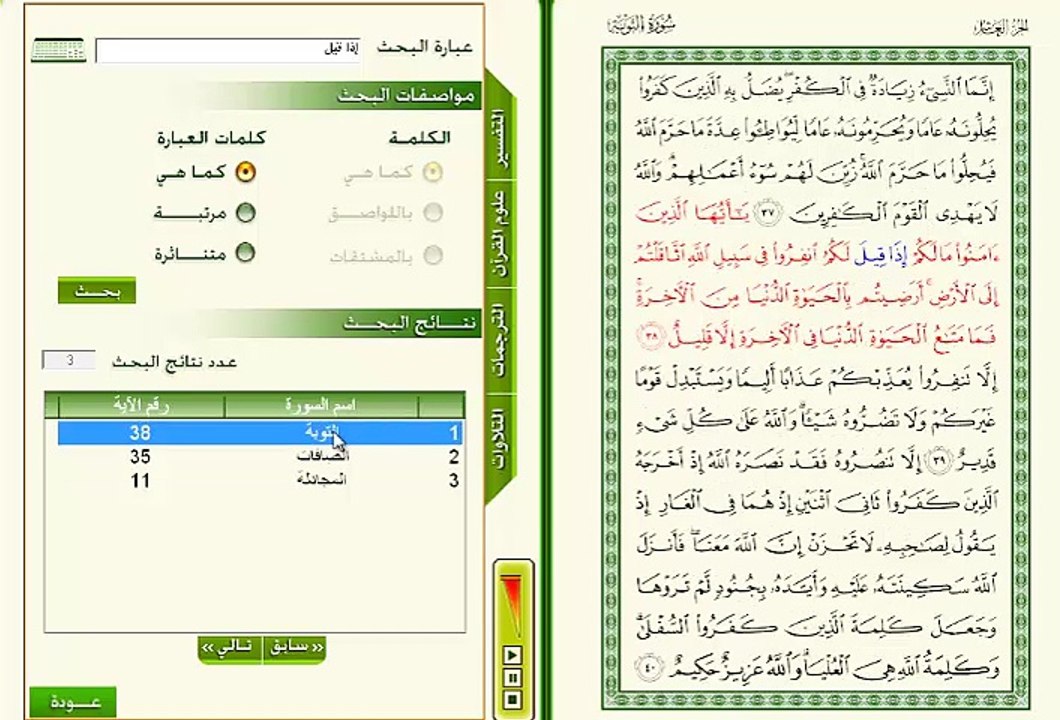Select result row 1 'التوبة' 38

tap(261, 433)
